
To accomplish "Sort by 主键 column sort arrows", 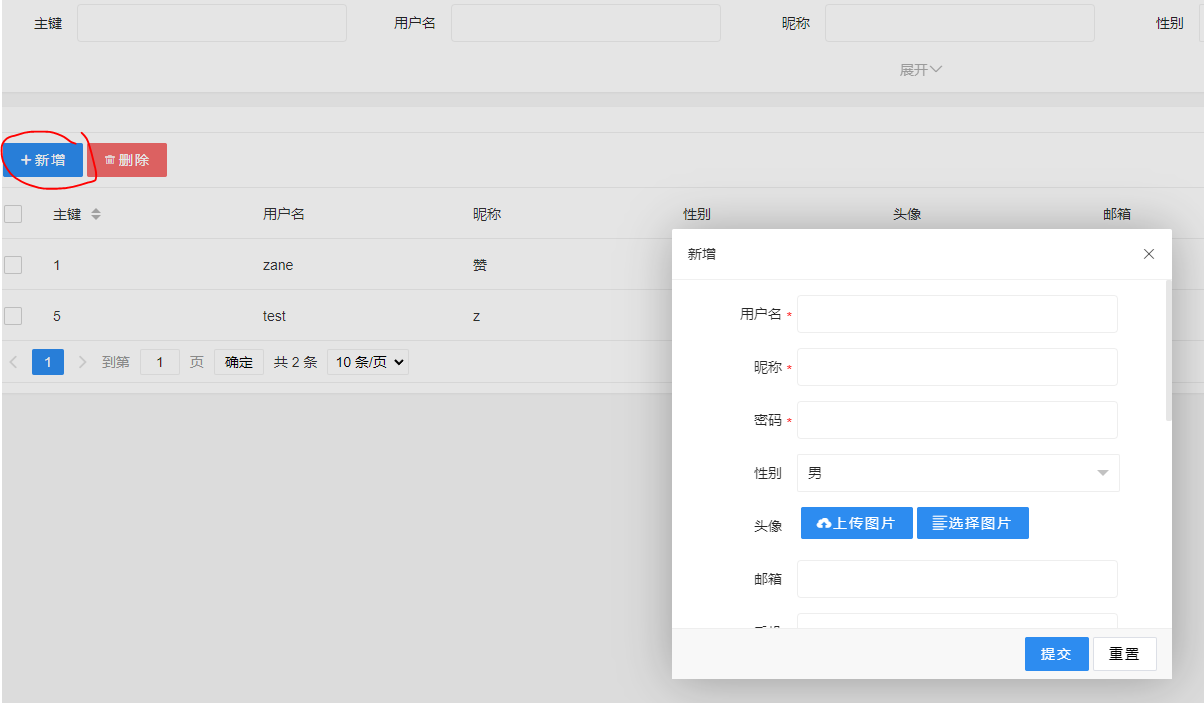I will [x=96, y=214].
